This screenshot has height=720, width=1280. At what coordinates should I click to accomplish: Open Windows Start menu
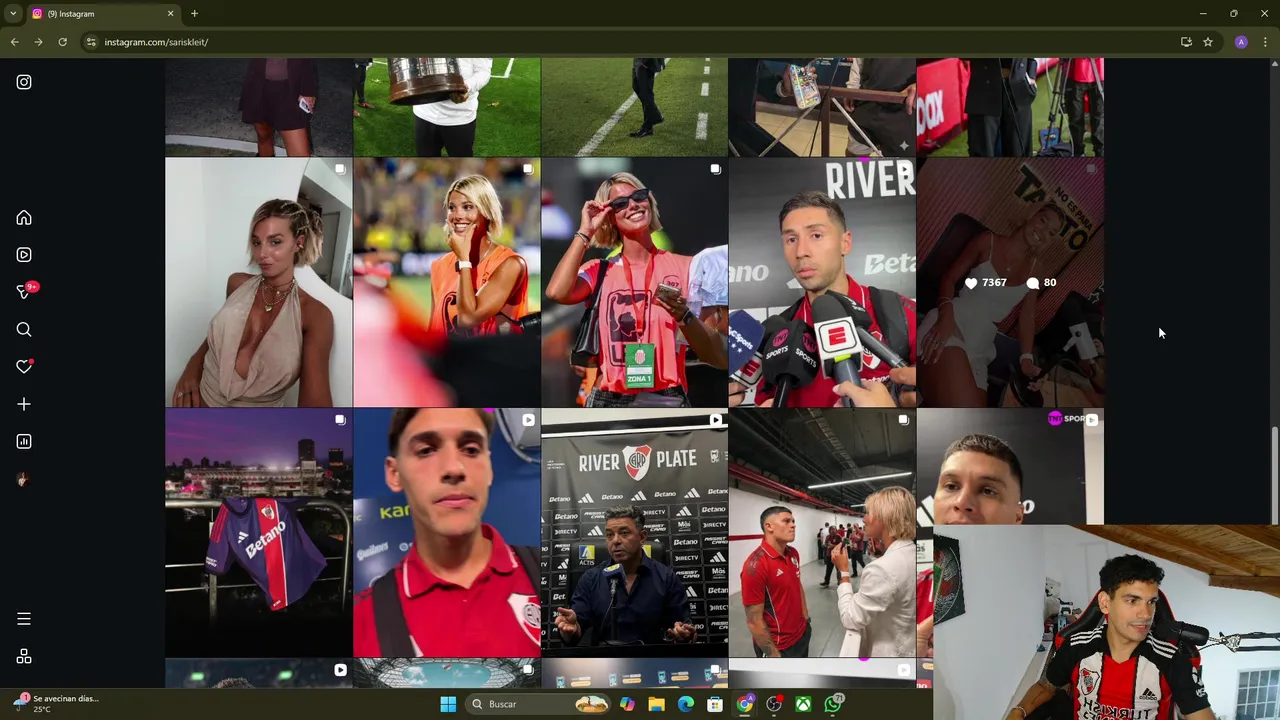(x=448, y=704)
